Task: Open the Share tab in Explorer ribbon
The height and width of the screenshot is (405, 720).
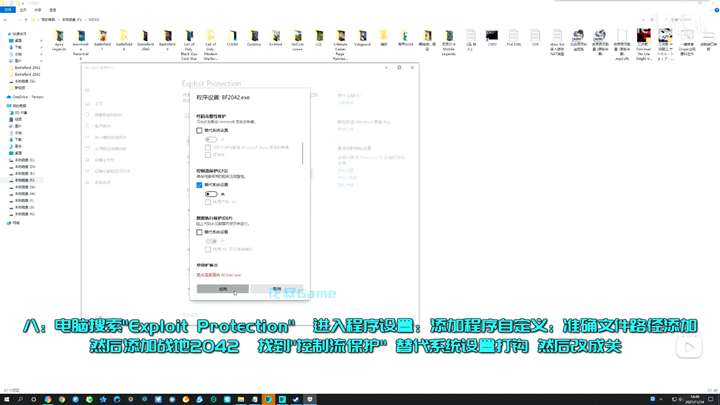Action: click(38, 10)
